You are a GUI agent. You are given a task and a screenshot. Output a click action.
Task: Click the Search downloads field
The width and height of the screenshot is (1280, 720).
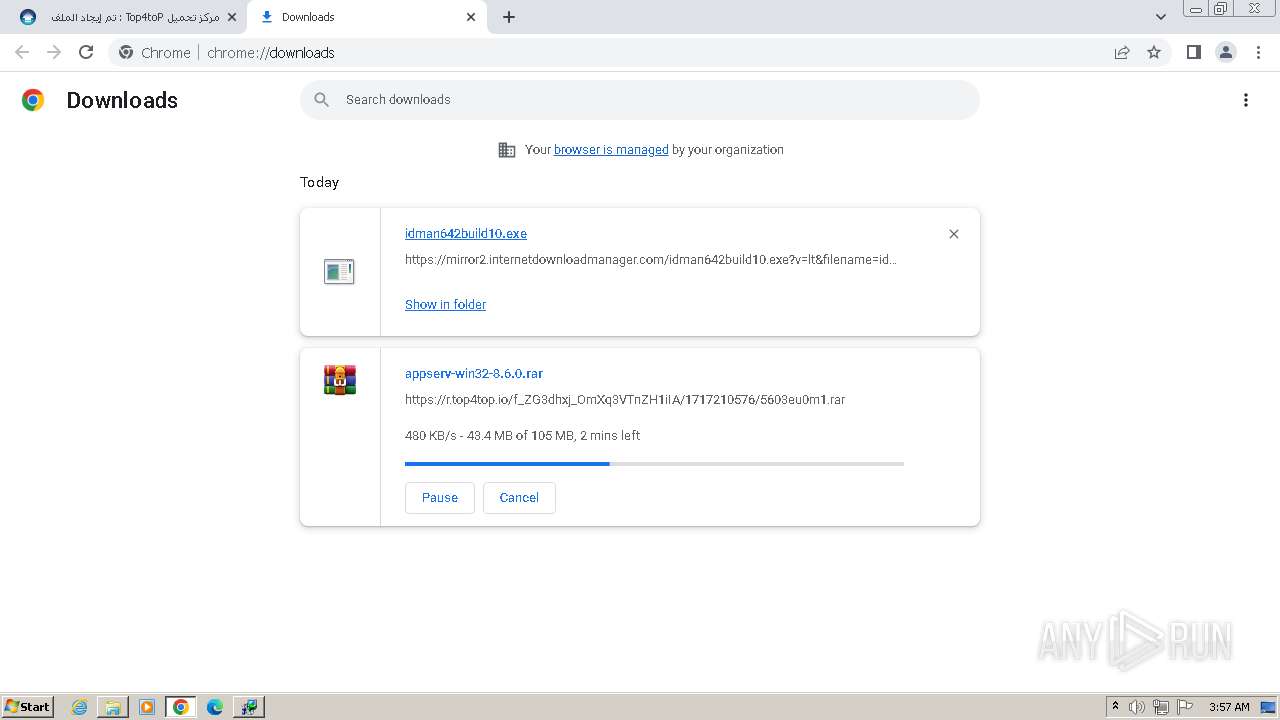click(640, 99)
